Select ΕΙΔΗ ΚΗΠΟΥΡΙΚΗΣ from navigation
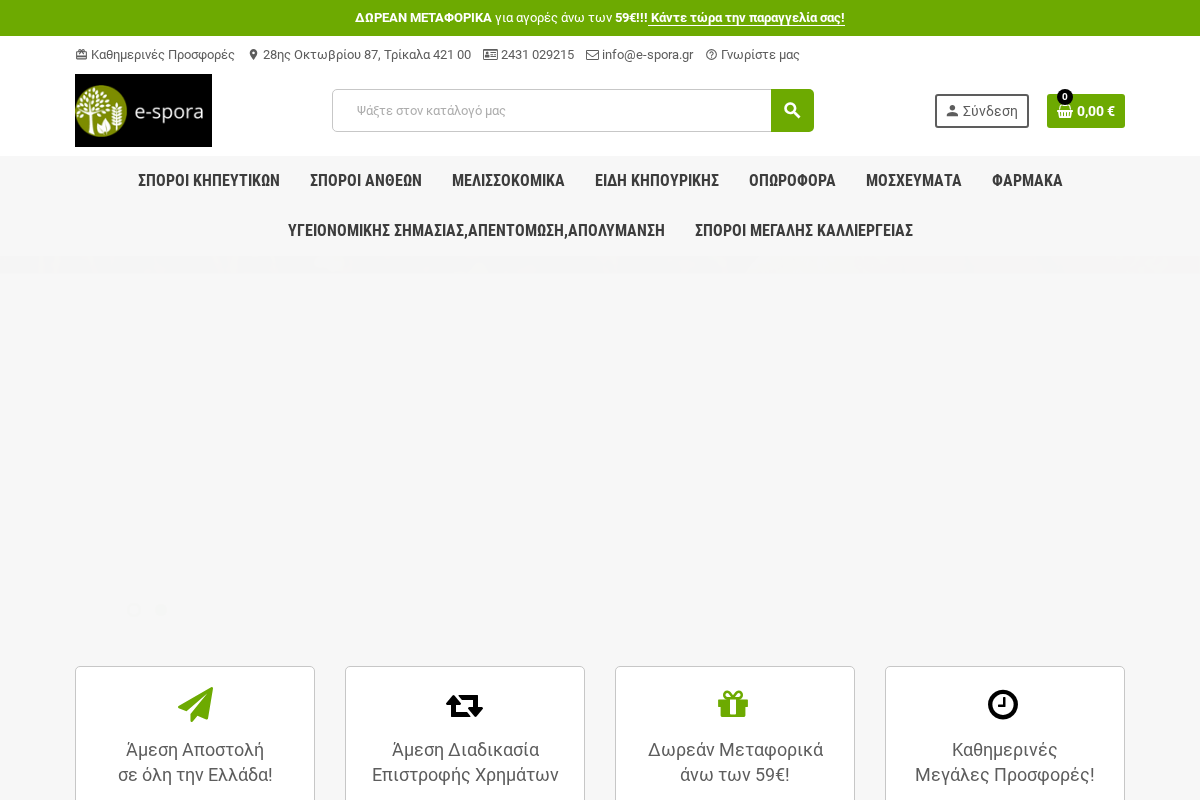Viewport: 1200px width, 800px height. (657, 181)
